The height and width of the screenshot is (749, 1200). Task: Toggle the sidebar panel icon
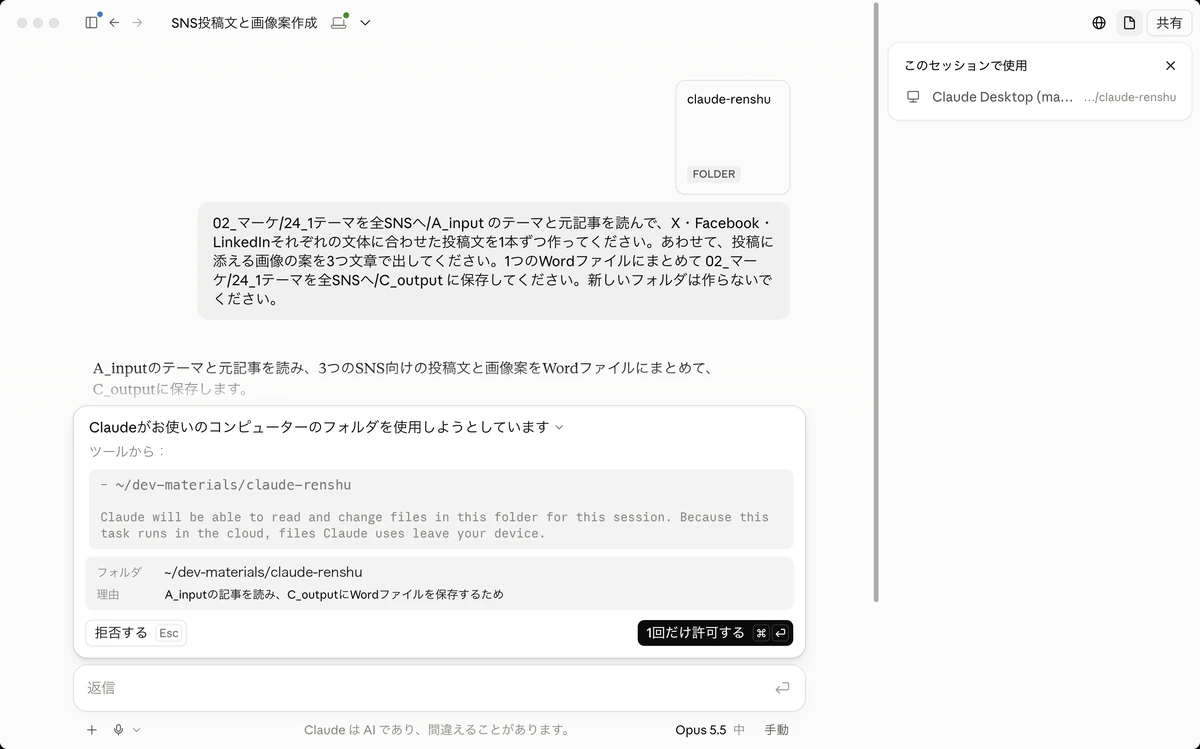click(92, 22)
